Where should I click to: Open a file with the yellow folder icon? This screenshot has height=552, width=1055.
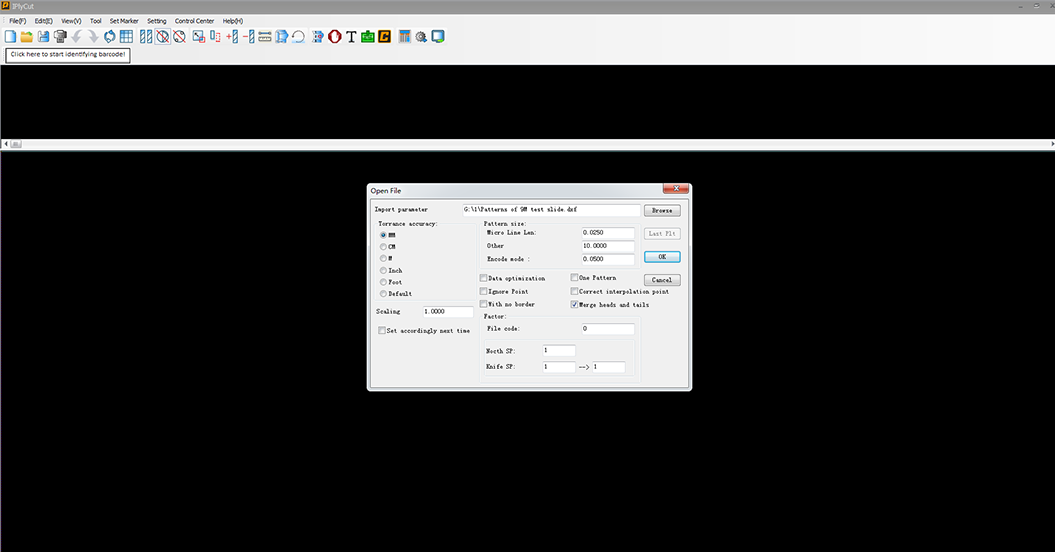click(27, 37)
